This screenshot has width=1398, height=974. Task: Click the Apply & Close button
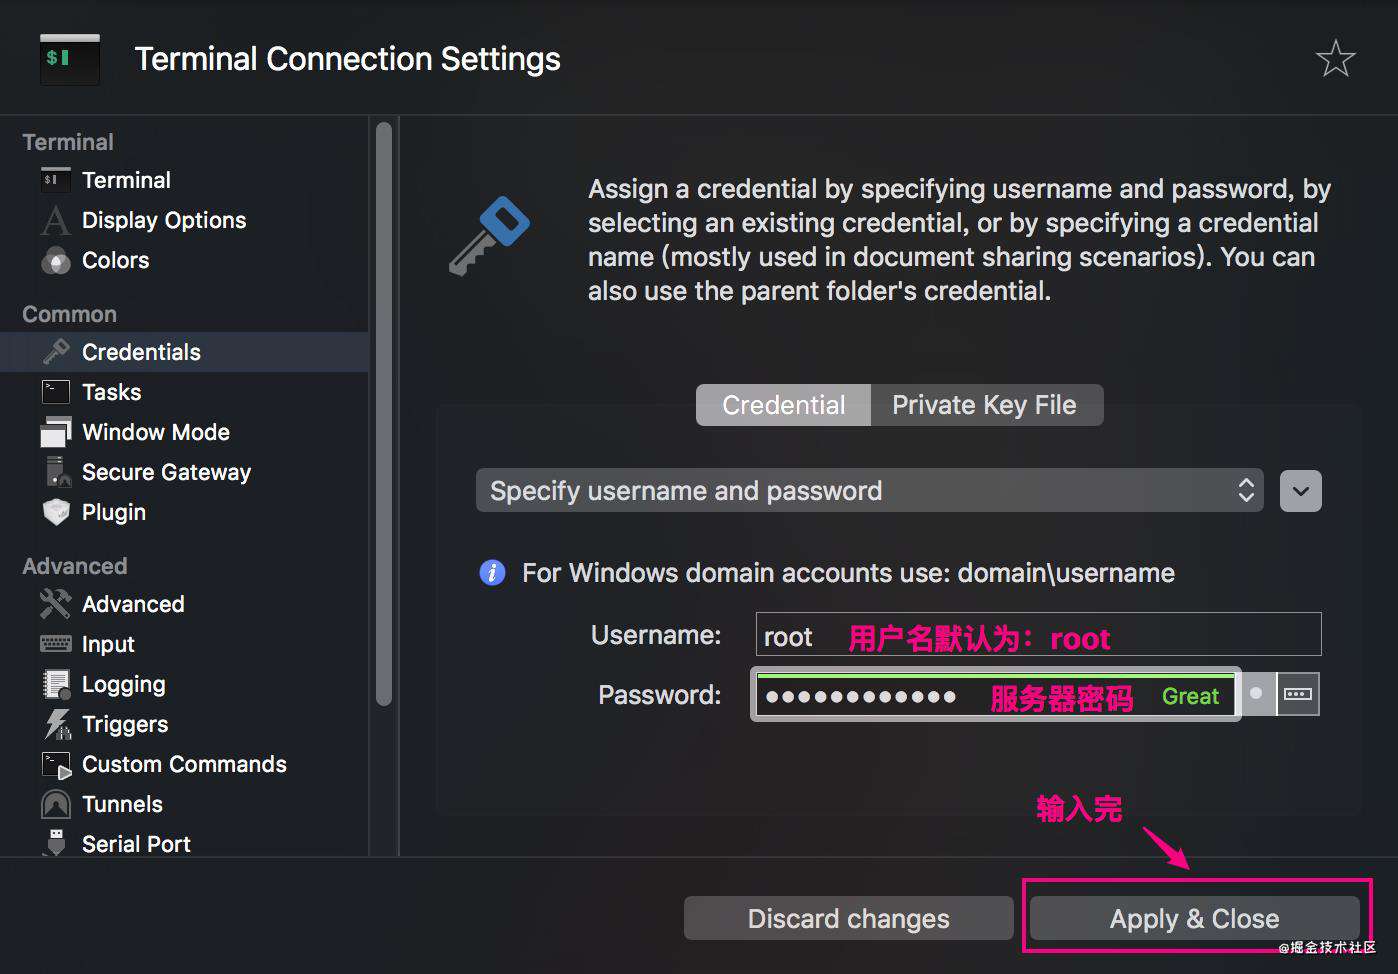tap(1195, 918)
